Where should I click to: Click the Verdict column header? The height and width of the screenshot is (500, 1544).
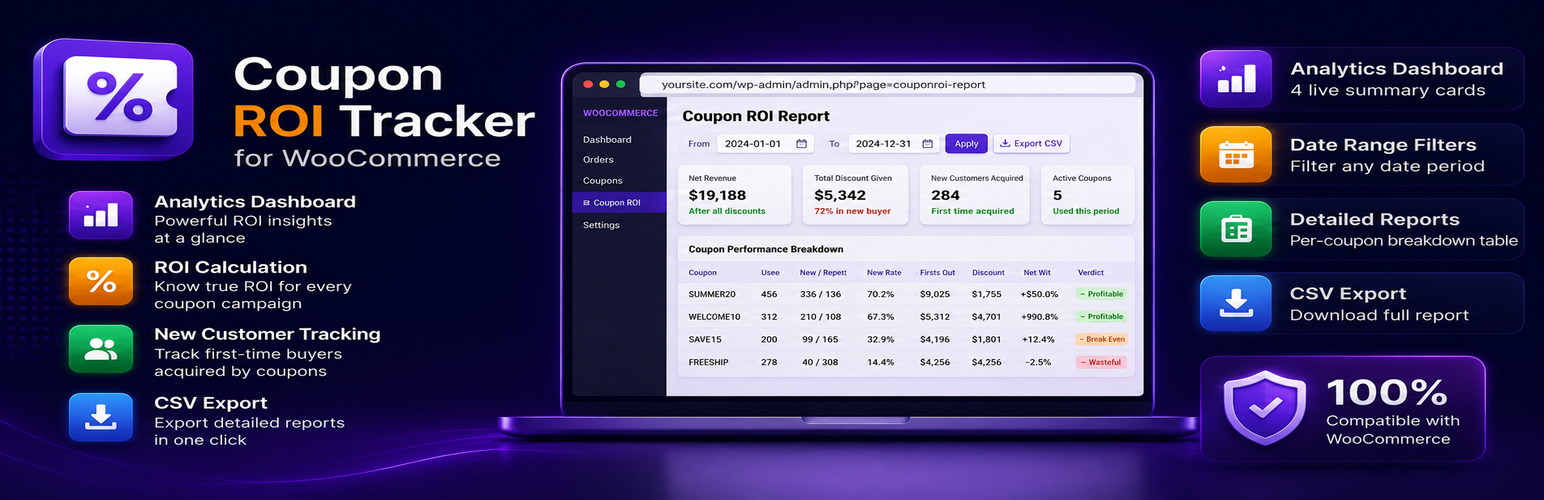[1091, 272]
